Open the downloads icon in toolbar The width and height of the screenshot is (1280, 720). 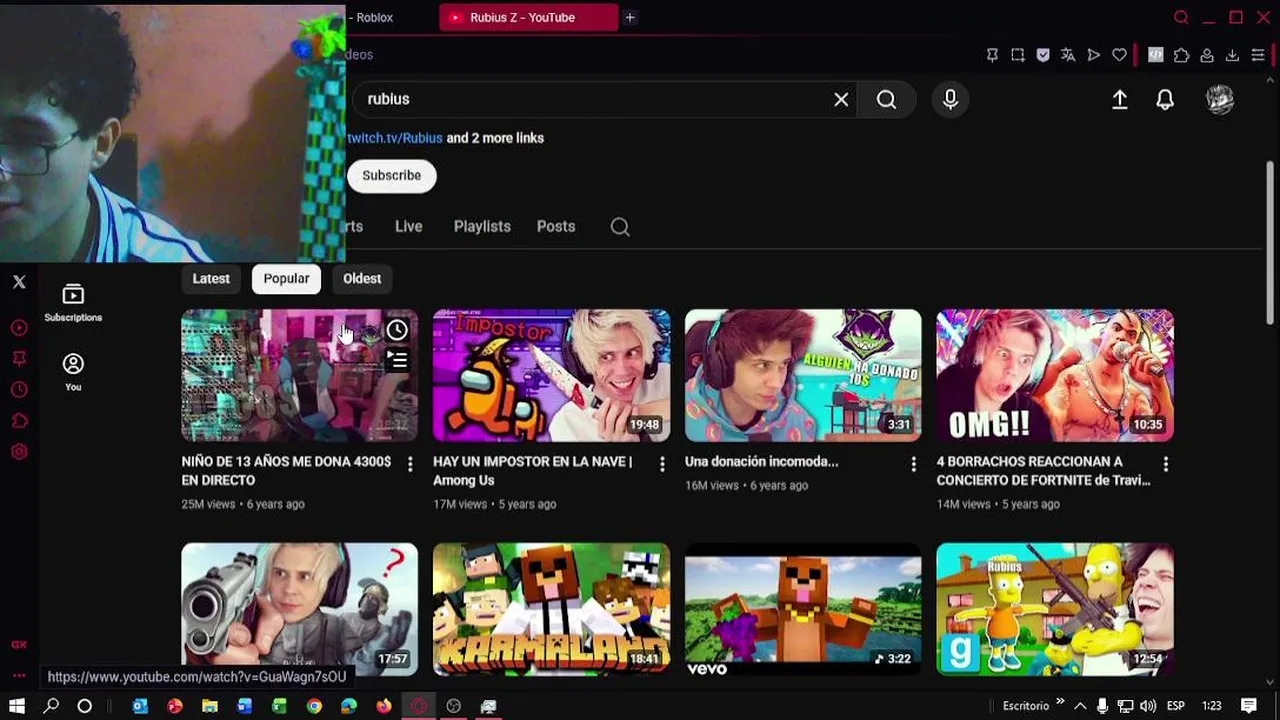(x=1232, y=55)
